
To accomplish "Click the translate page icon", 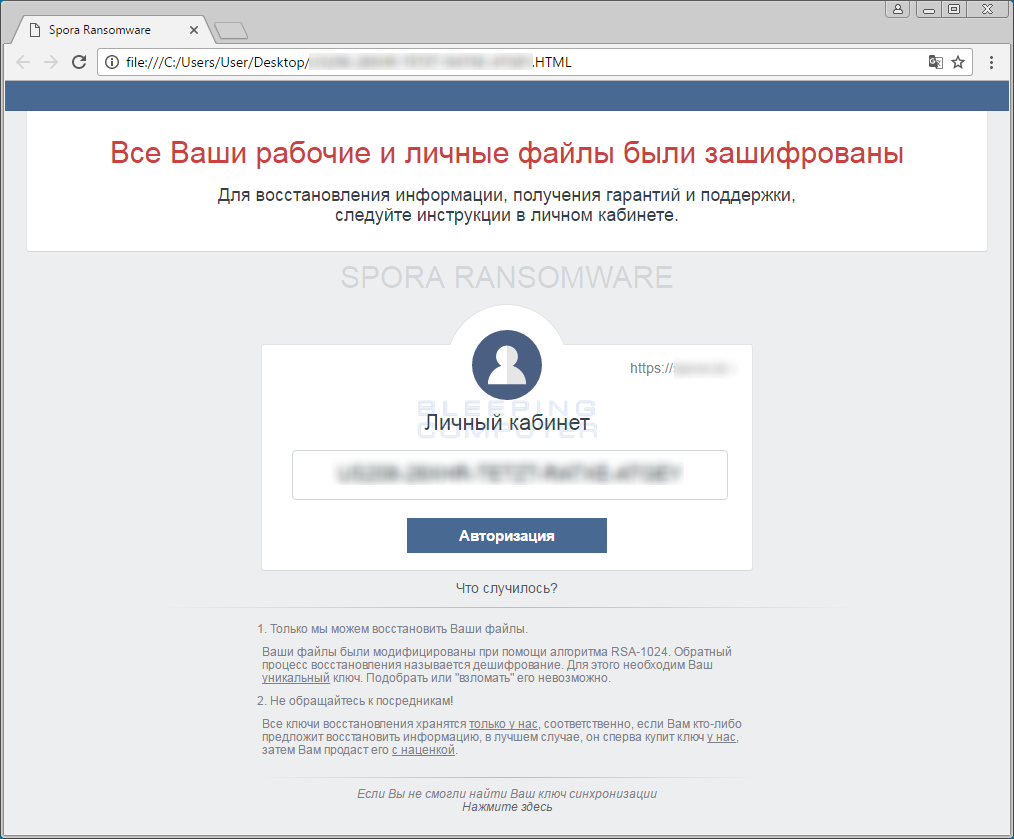I will 934,61.
